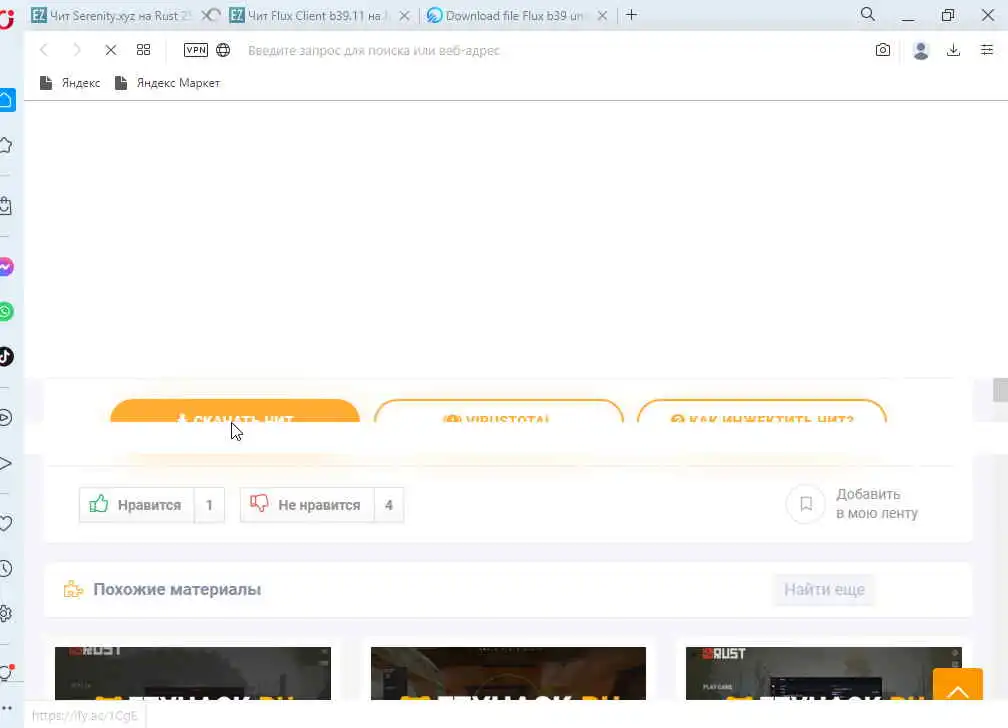This screenshot has width=1008, height=728.
Task: Click the page vertical scrollbar thumb
Action: click(1000, 390)
